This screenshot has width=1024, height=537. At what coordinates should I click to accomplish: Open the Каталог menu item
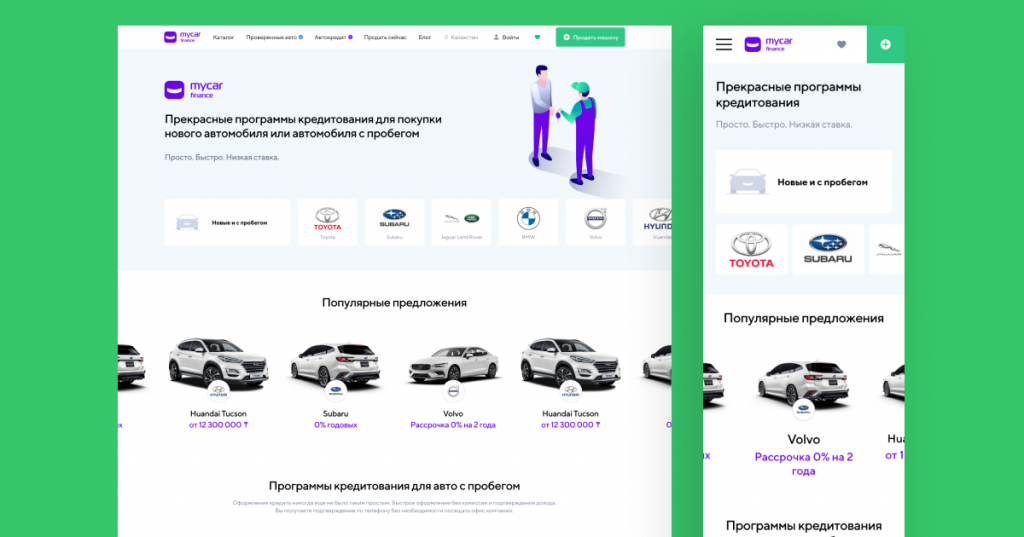[x=223, y=37]
